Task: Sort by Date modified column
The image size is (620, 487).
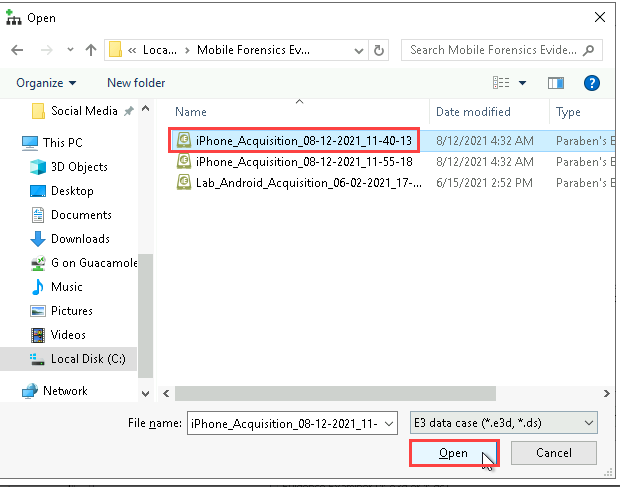Action: tap(473, 112)
